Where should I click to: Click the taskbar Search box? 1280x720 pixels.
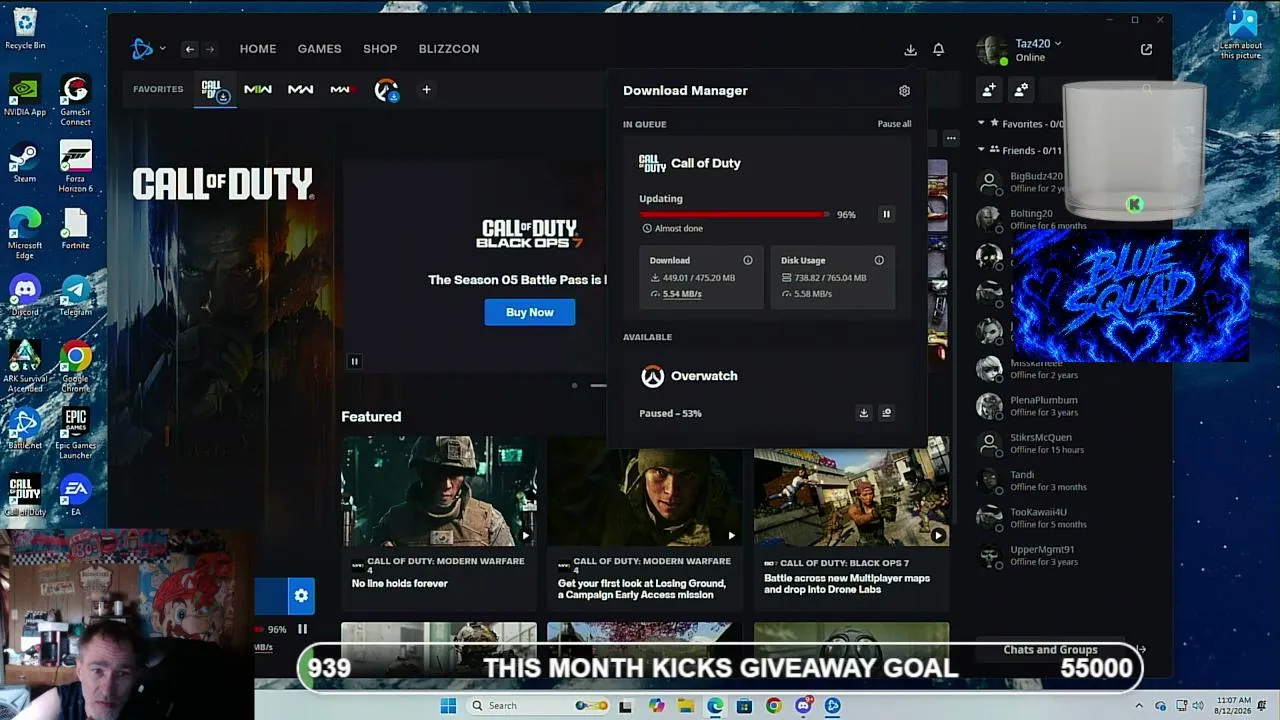click(540, 706)
